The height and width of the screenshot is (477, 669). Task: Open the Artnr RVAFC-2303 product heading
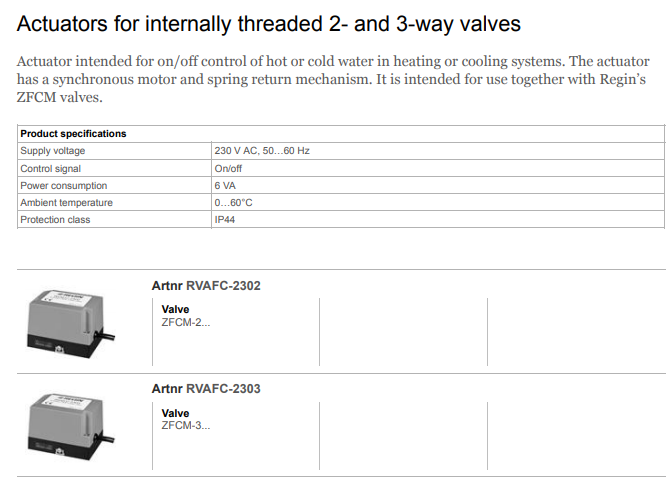coord(206,388)
